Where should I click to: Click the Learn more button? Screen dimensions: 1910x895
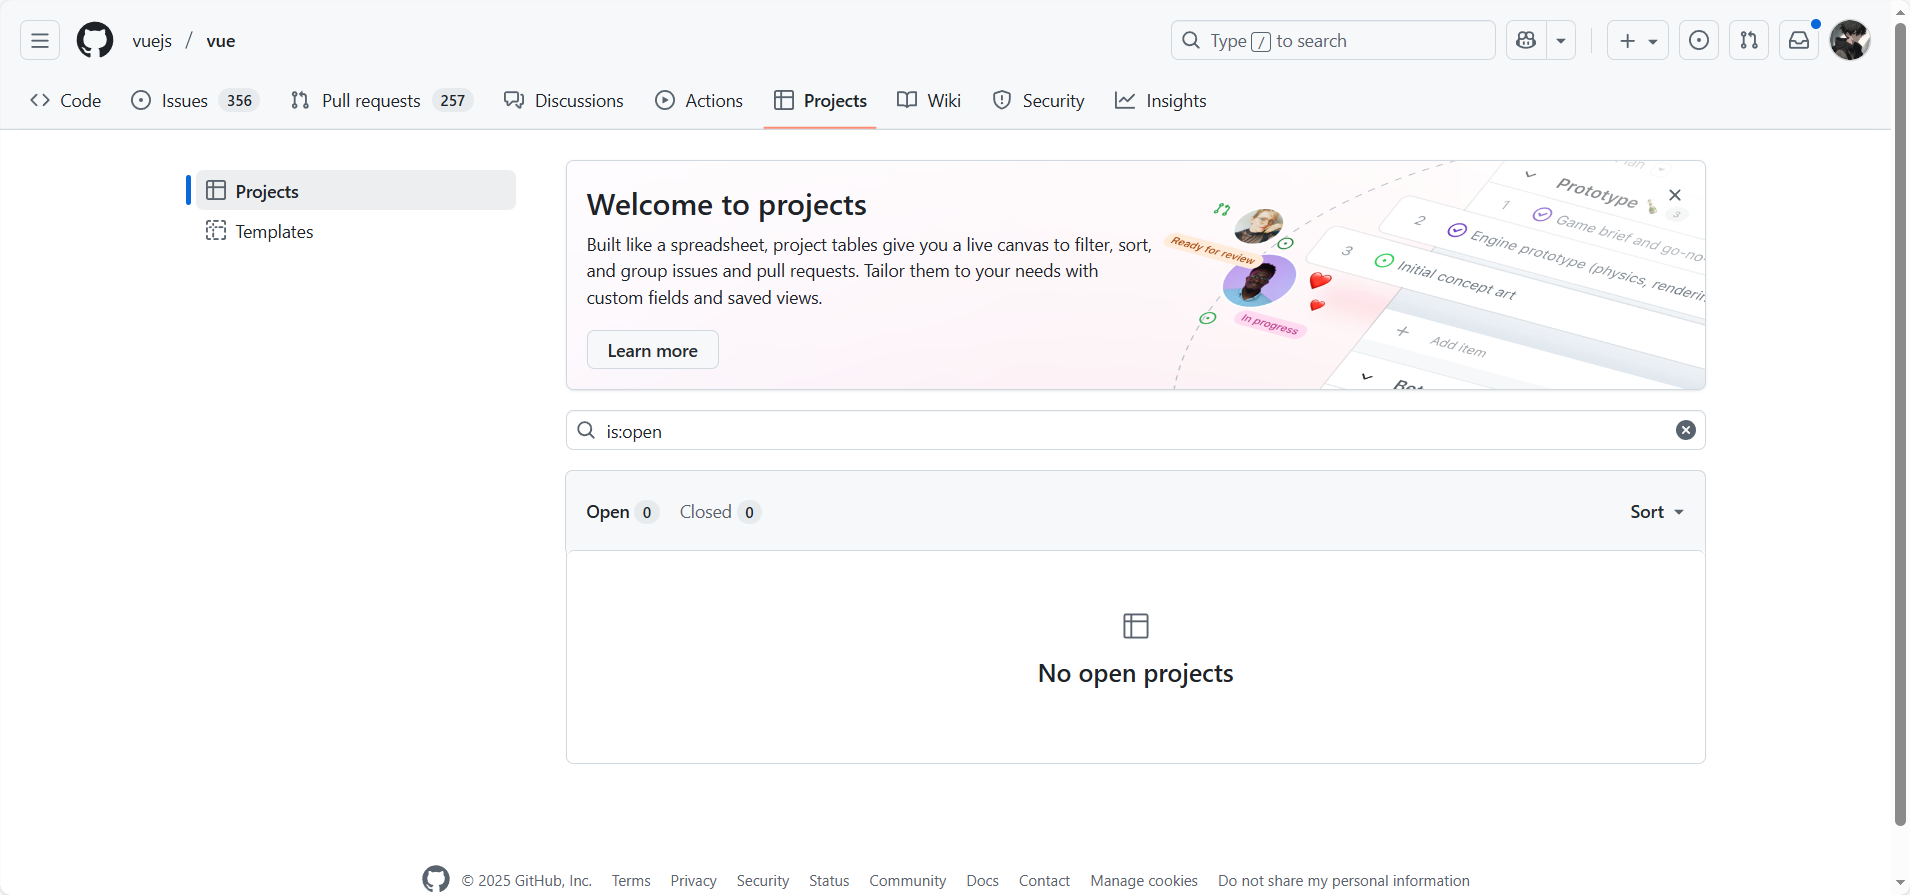(x=652, y=350)
